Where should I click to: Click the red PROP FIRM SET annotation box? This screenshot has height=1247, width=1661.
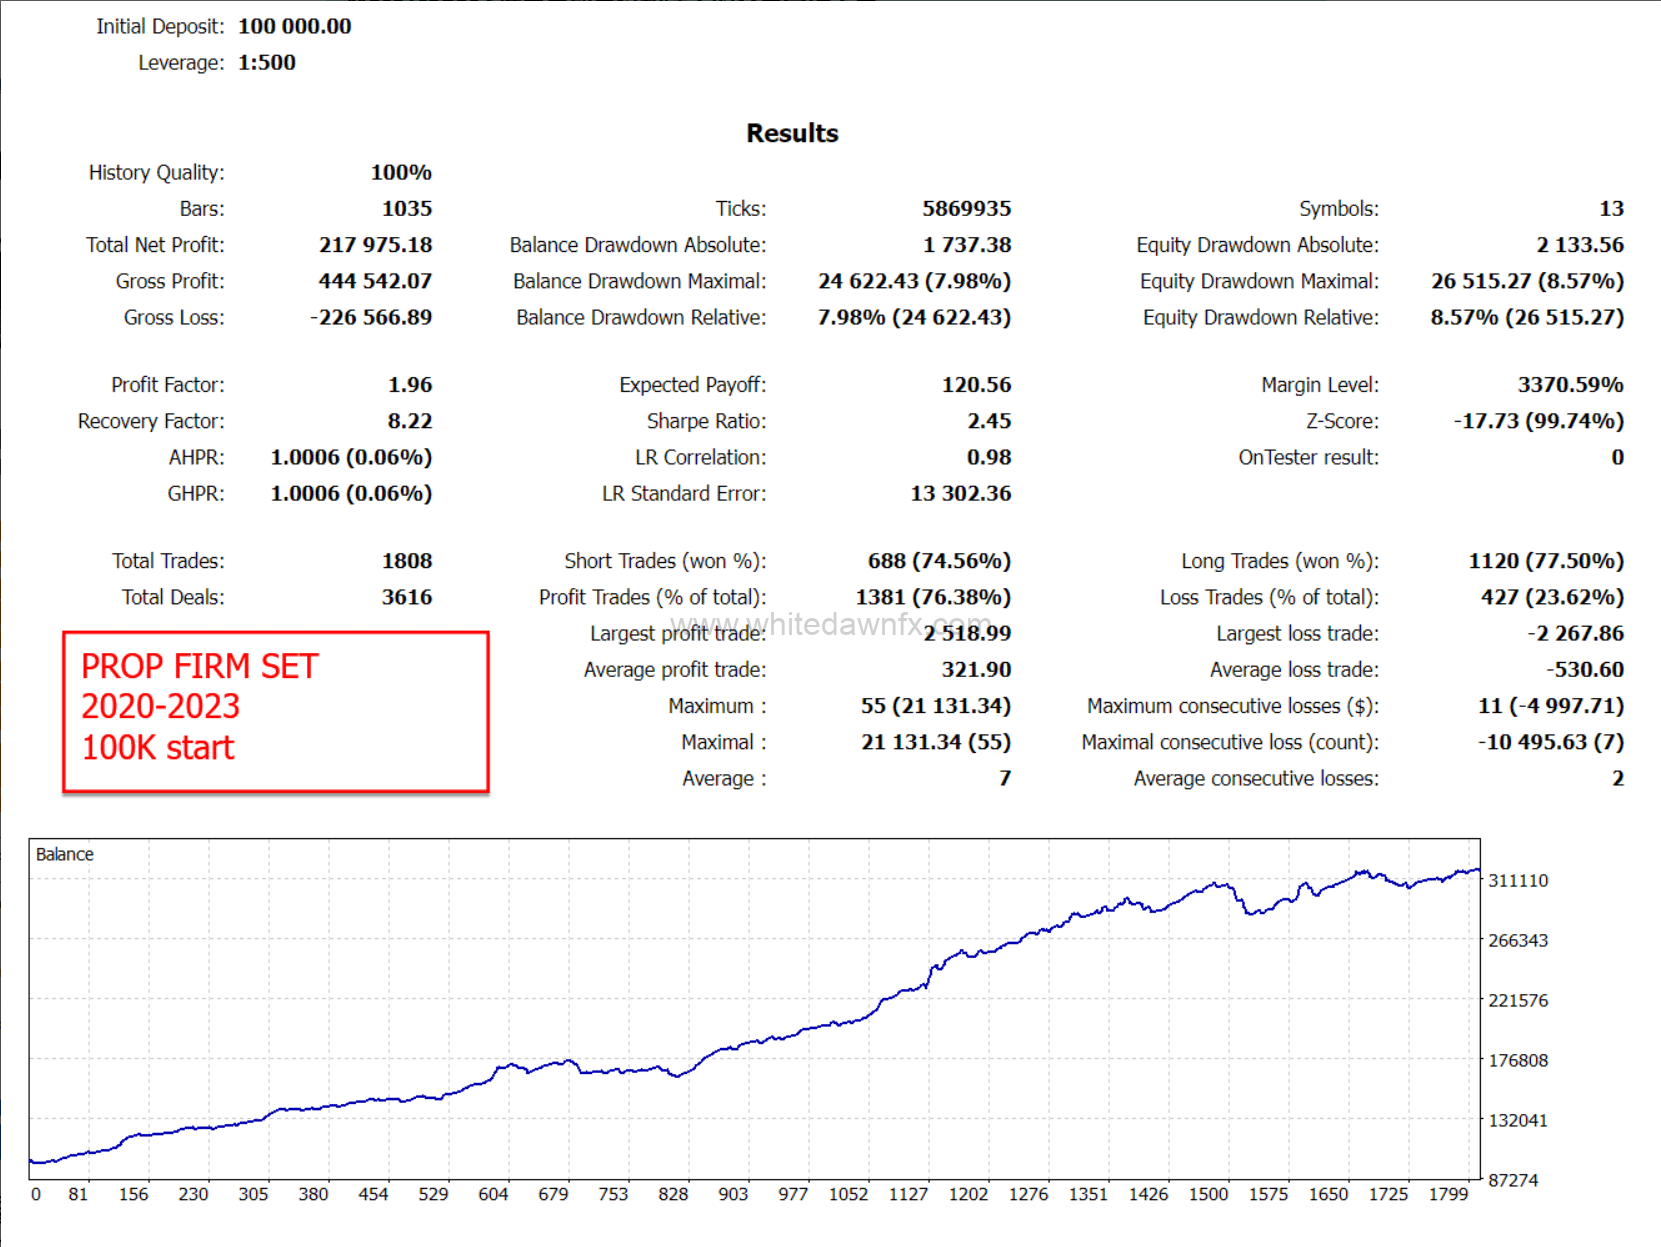coord(275,711)
